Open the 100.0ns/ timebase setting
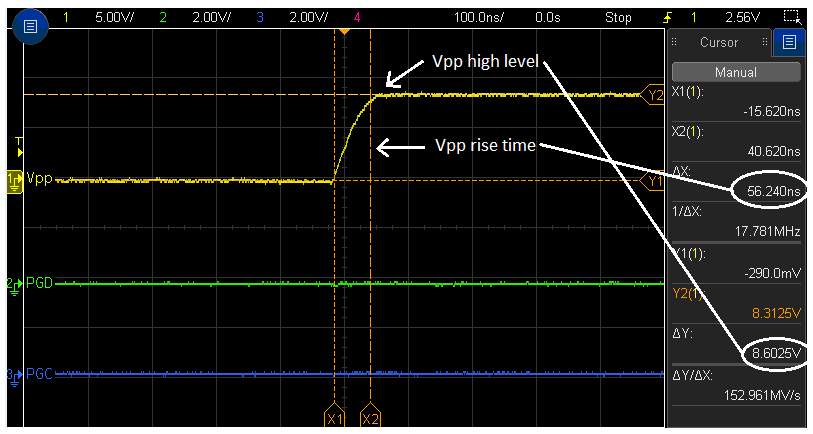 478,17
